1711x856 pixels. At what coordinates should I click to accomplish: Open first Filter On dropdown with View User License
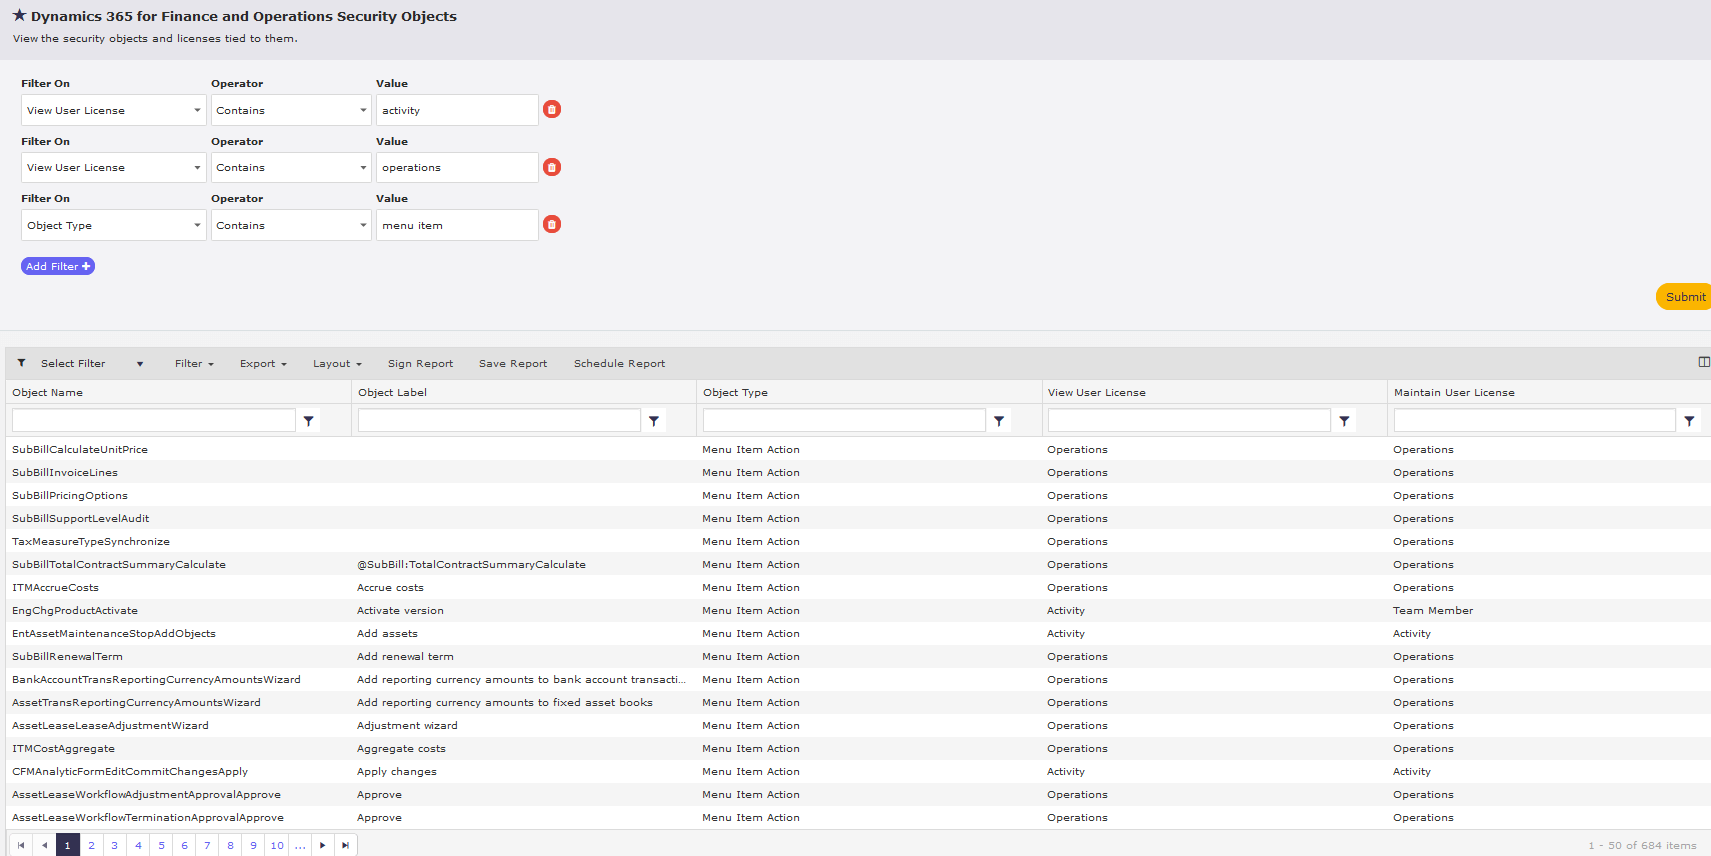pos(113,110)
